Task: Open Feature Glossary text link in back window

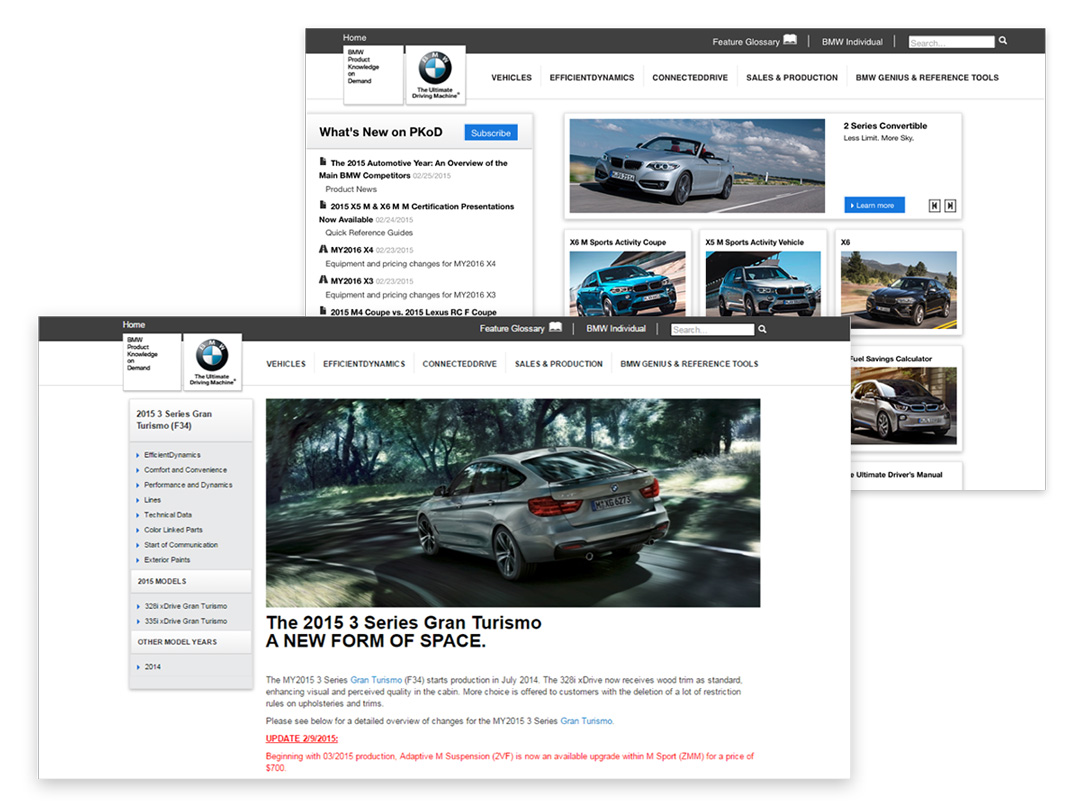Action: point(746,42)
